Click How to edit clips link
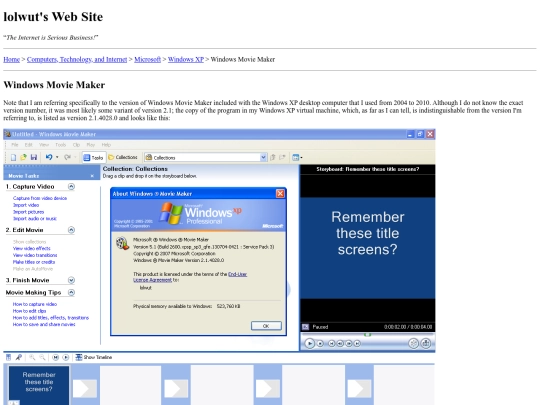 point(30,311)
